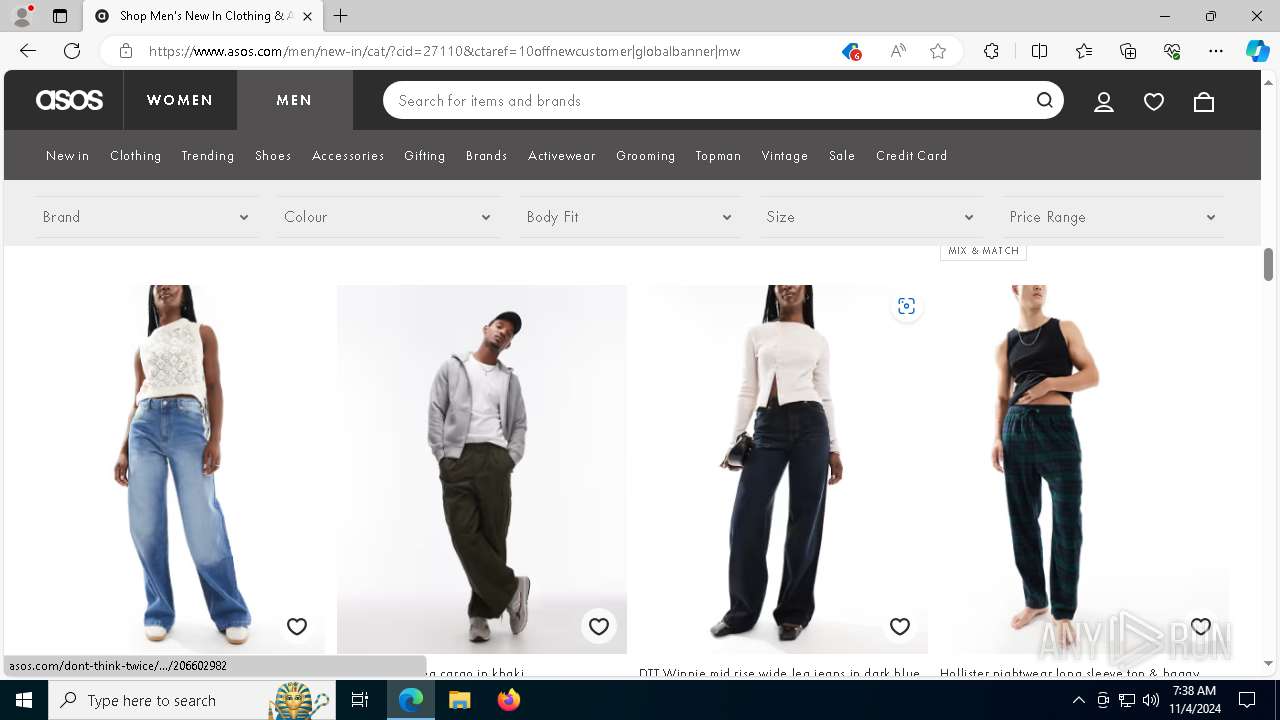Screen dimensions: 1280x720
Task: Refresh the page
Action: click(x=72, y=51)
